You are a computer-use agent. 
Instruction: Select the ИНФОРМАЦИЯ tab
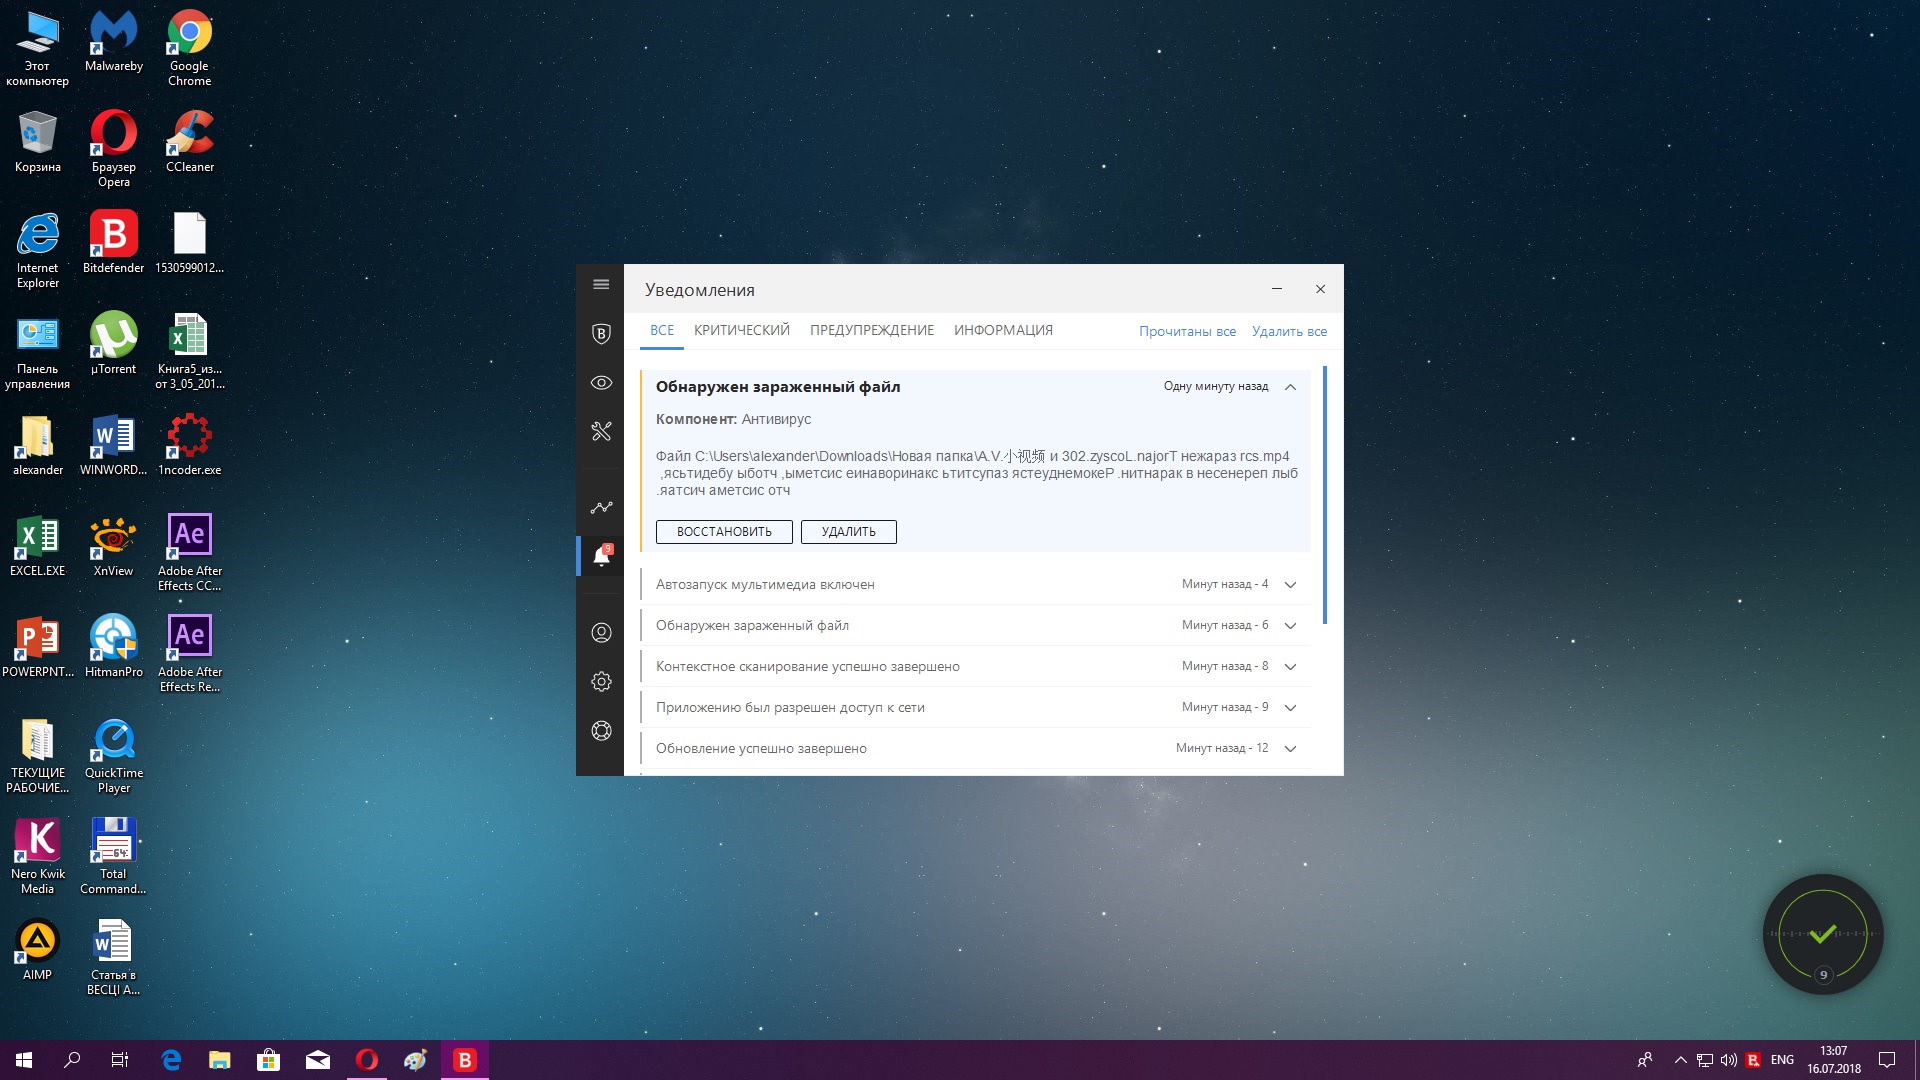[1003, 331]
